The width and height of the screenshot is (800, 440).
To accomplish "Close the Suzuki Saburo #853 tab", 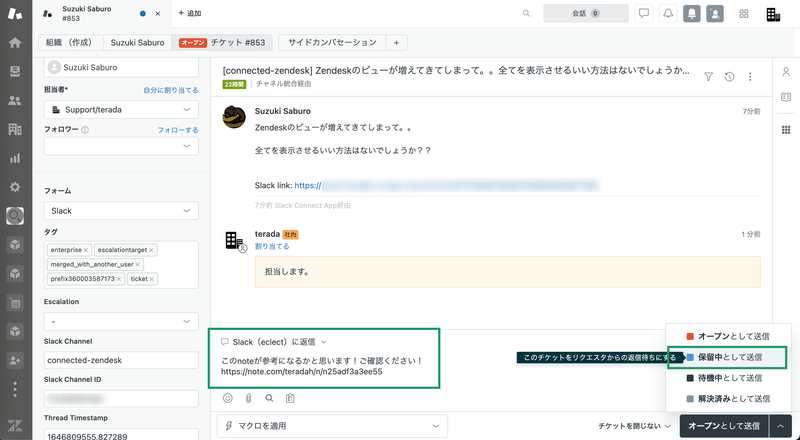I will click(158, 14).
